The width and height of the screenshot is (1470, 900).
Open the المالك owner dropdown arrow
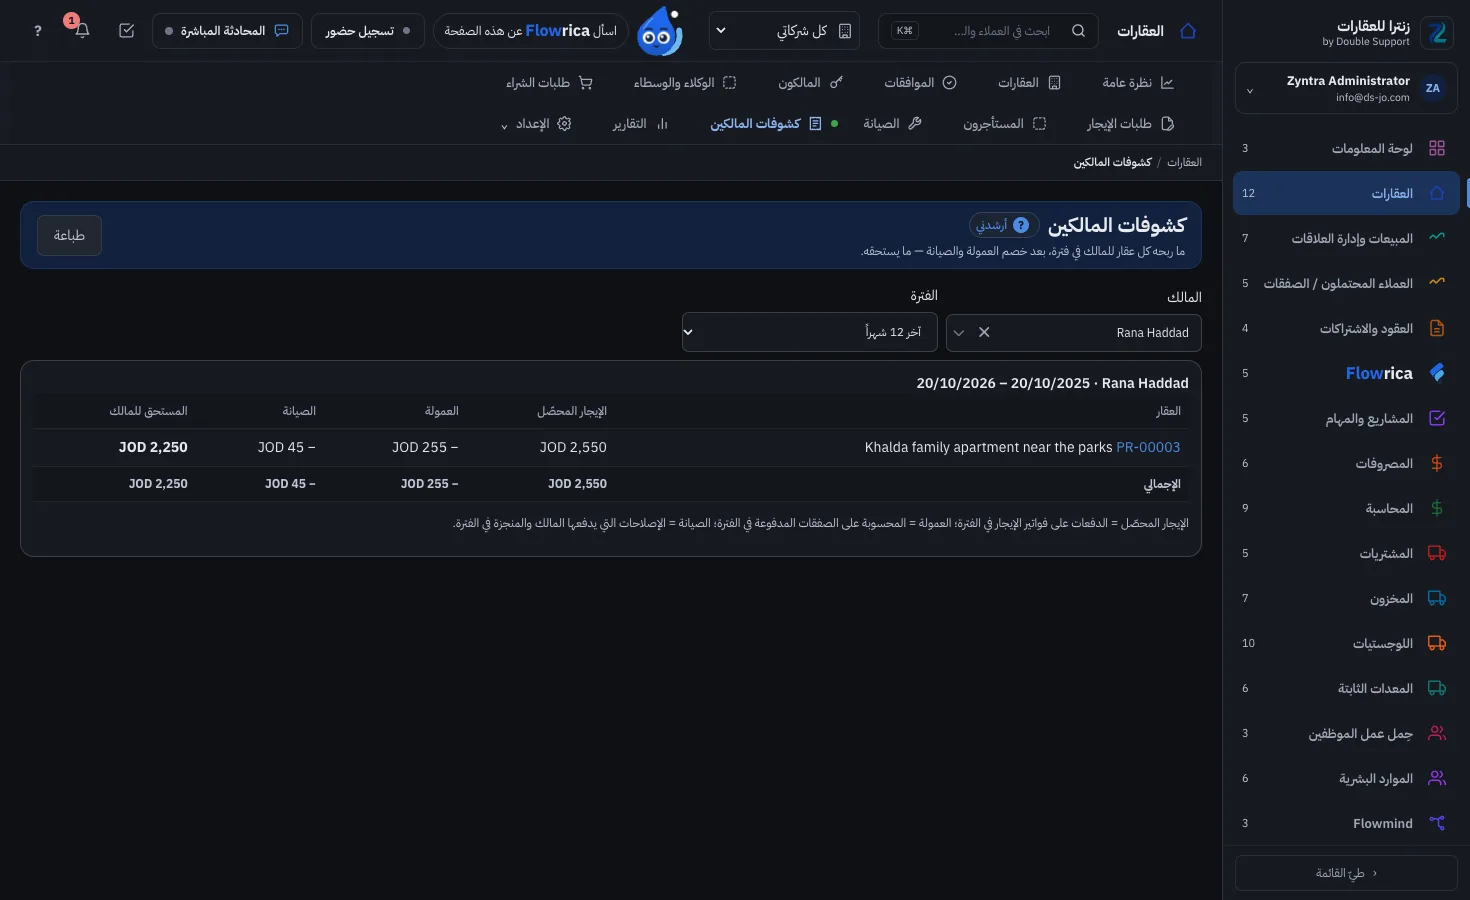[959, 333]
